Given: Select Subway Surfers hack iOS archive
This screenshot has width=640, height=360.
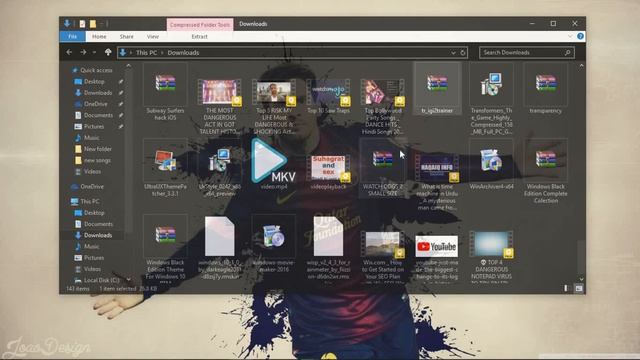Looking at the screenshot, I should 165,92.
